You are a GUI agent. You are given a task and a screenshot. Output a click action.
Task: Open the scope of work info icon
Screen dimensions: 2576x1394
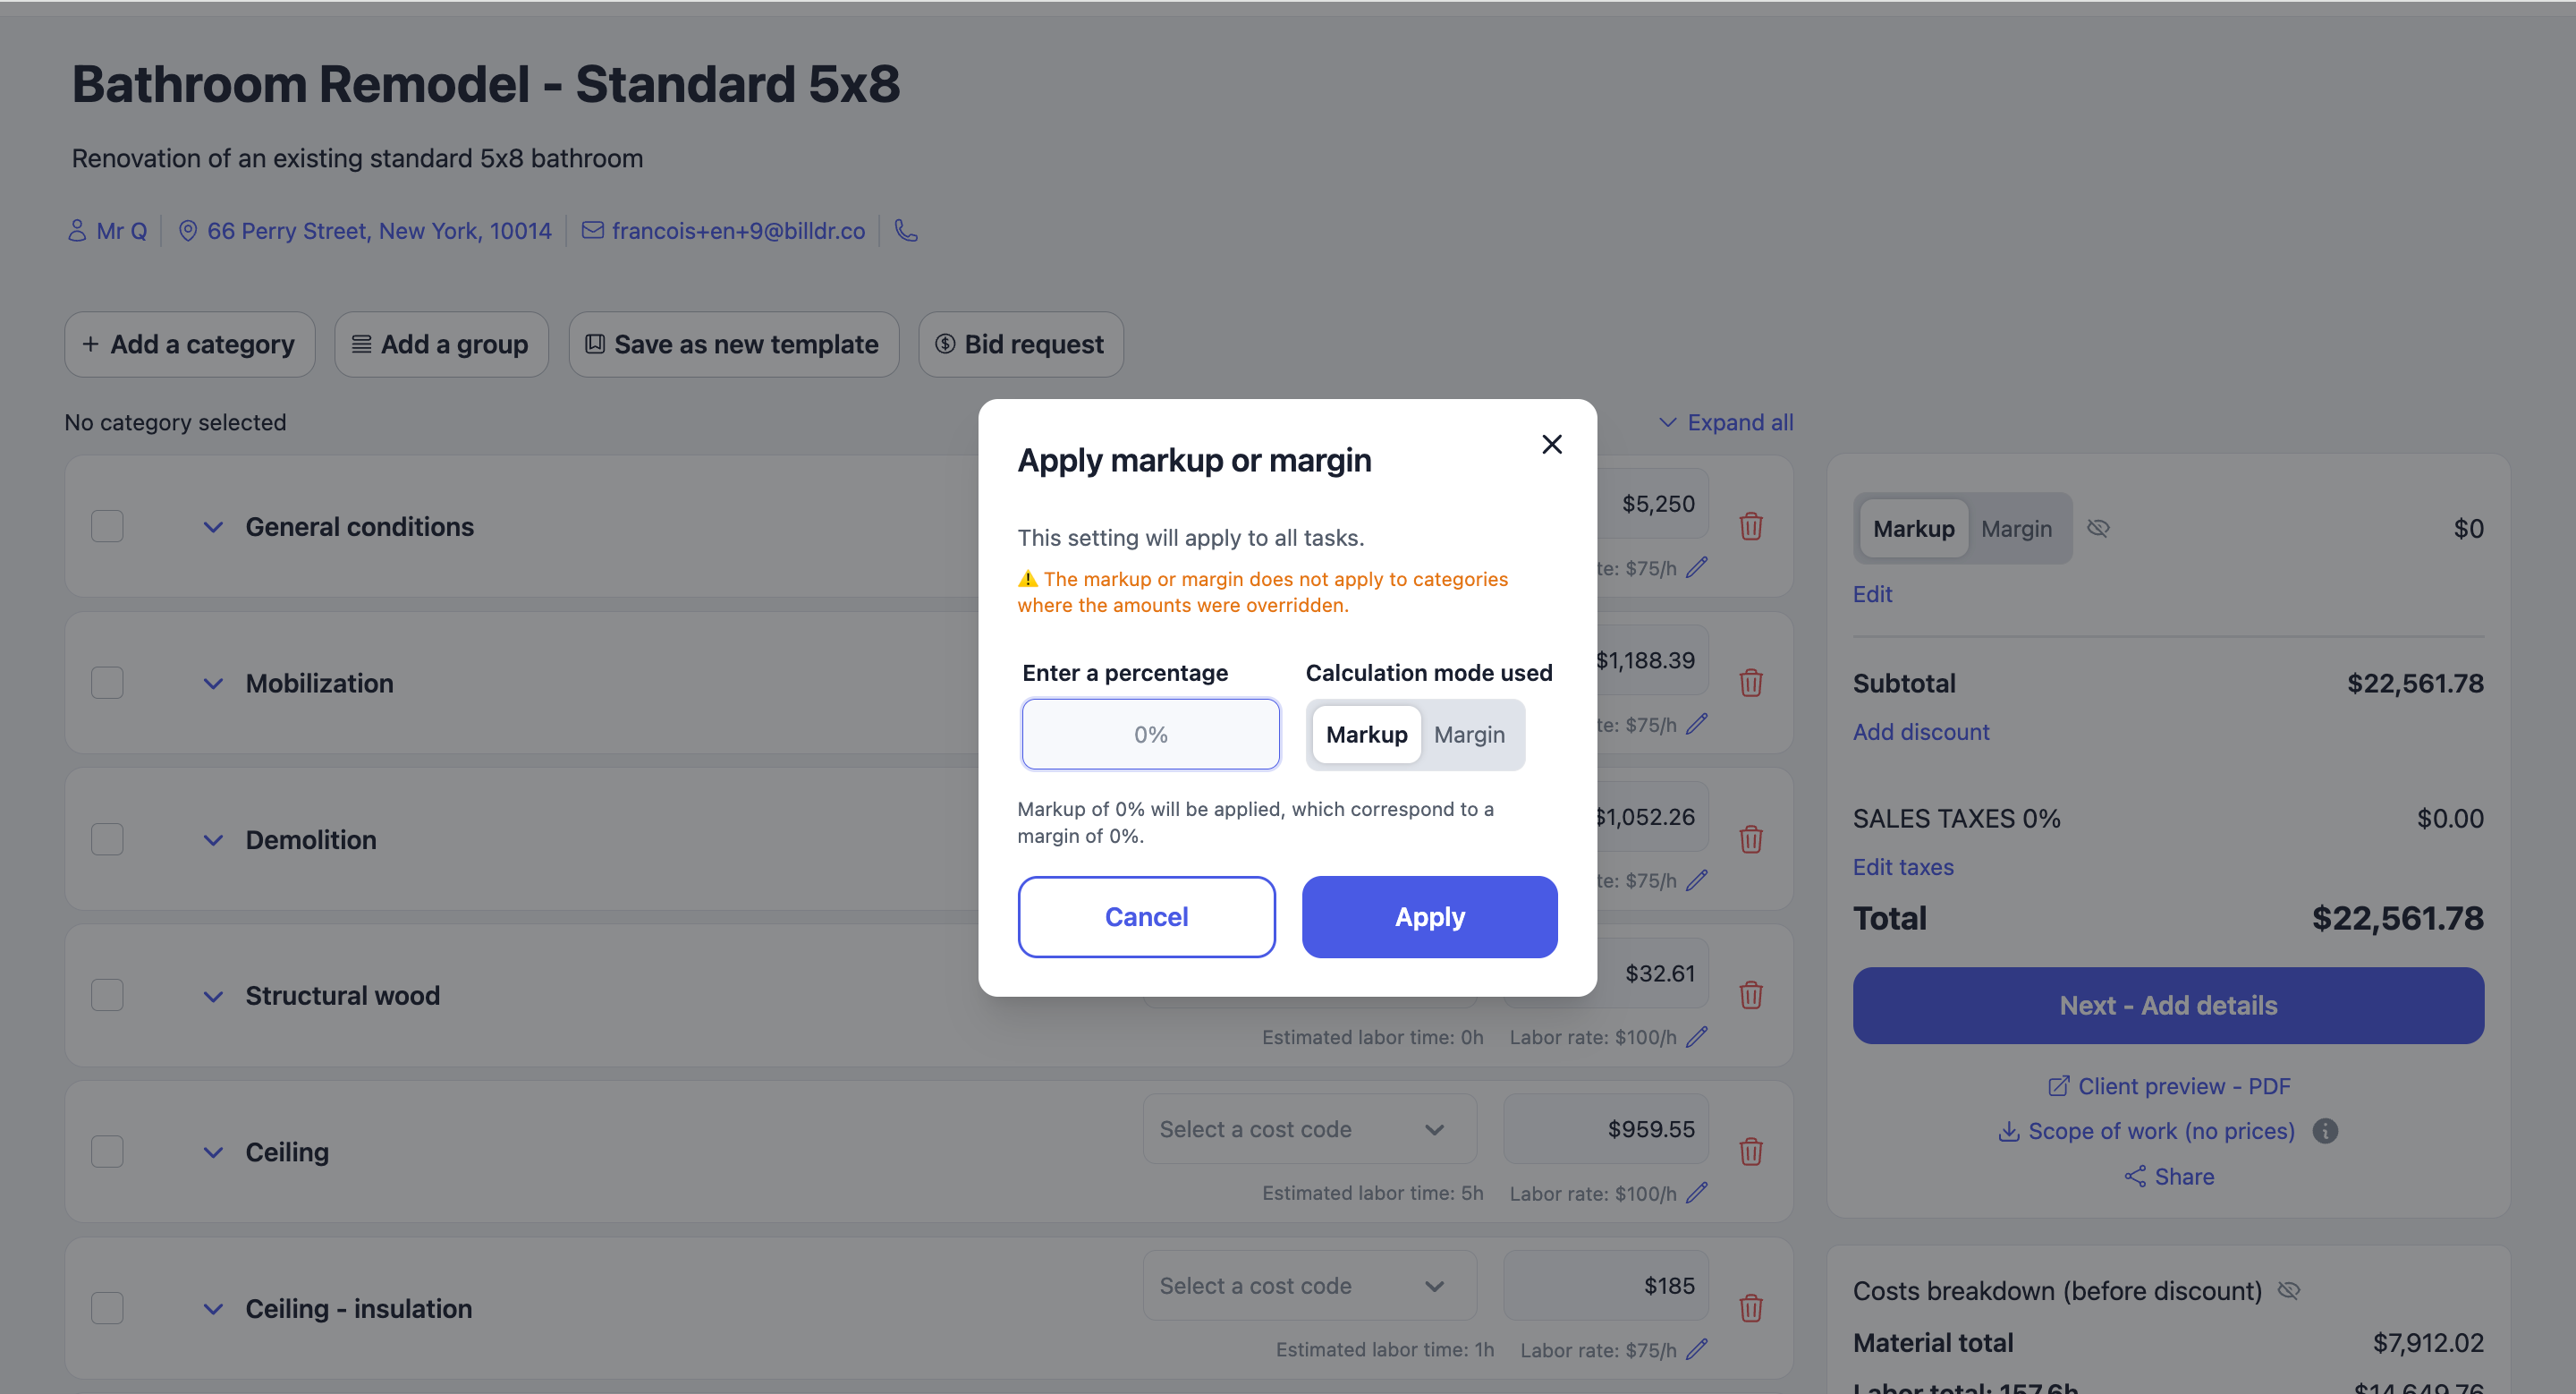tap(2325, 1131)
